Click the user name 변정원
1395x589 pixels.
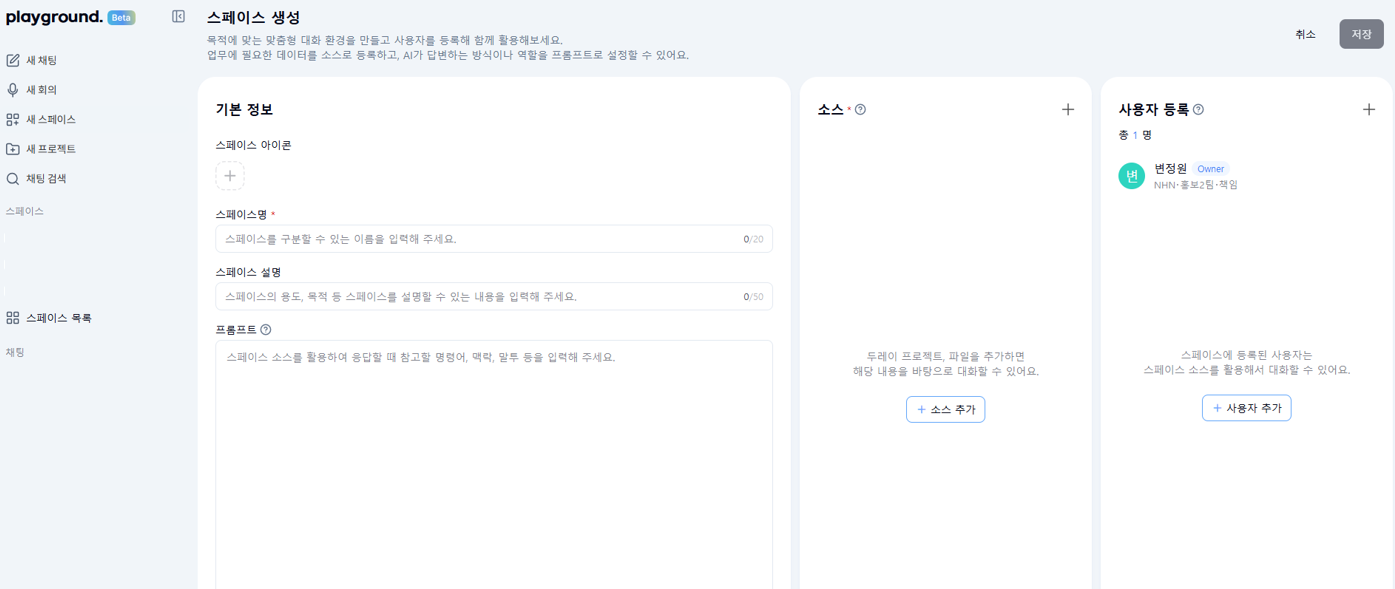coord(1171,169)
